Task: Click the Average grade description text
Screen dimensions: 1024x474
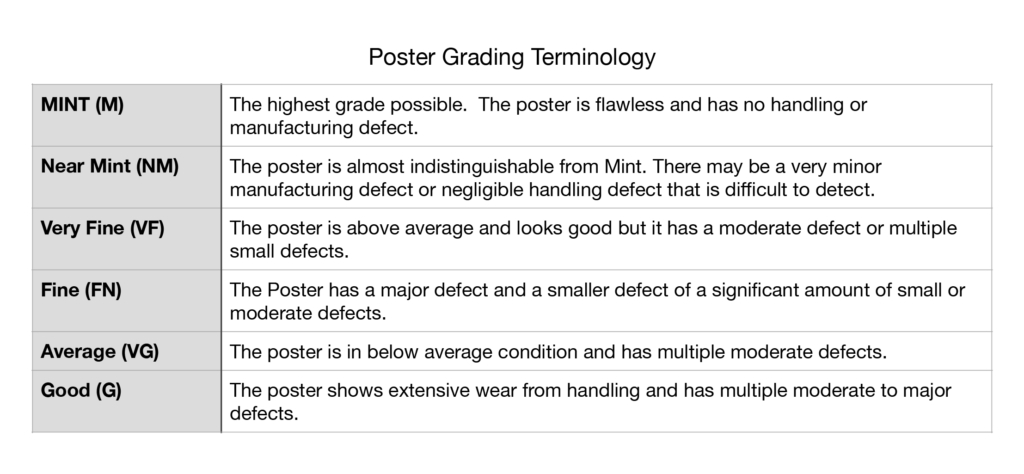Action: point(558,352)
